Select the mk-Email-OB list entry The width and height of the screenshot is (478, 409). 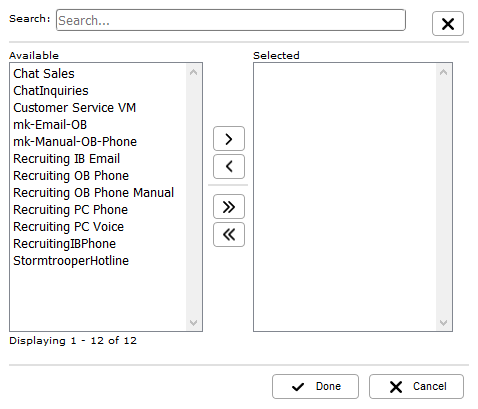[98, 124]
